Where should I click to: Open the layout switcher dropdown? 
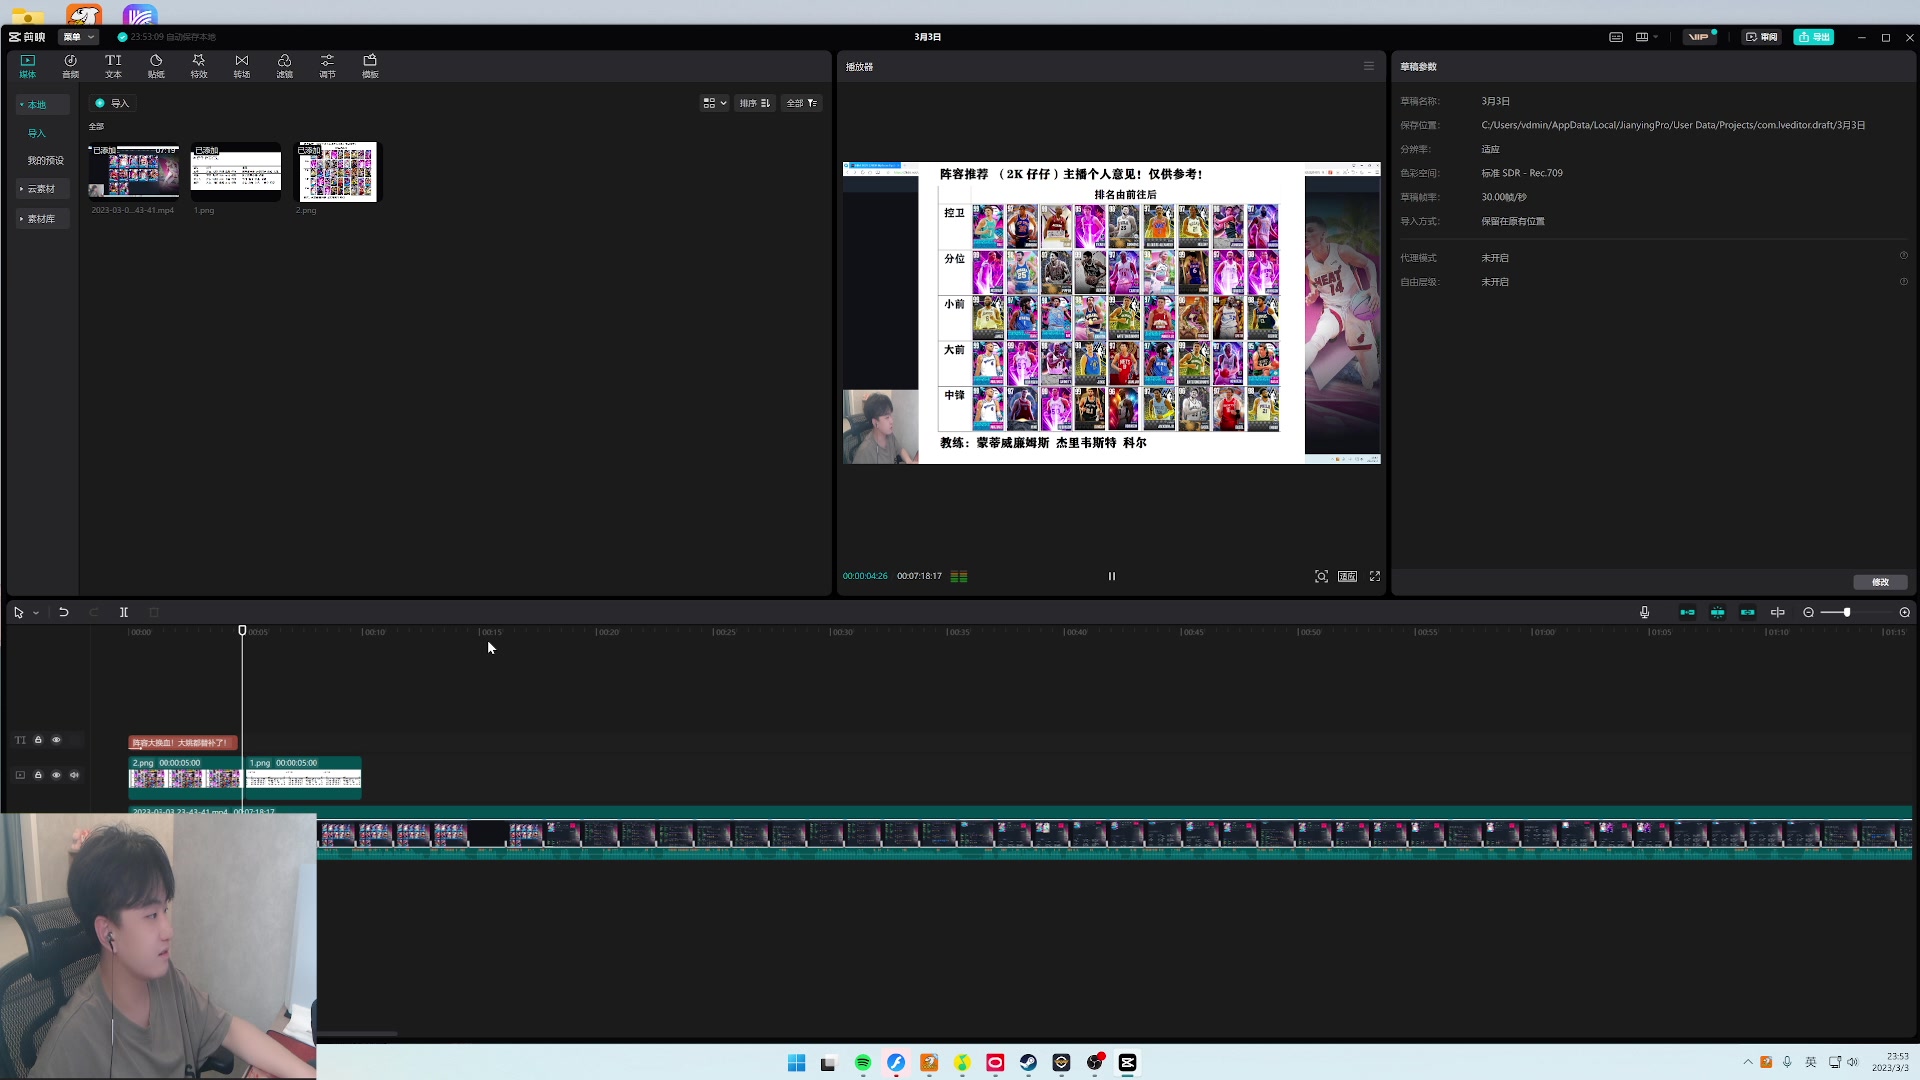(1646, 37)
